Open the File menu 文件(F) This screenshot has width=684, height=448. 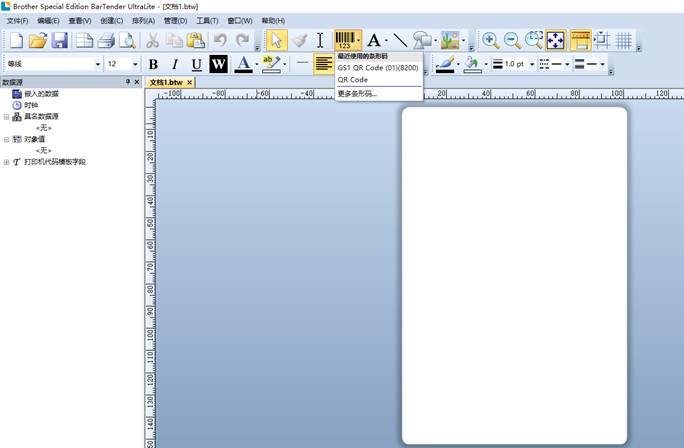point(17,21)
